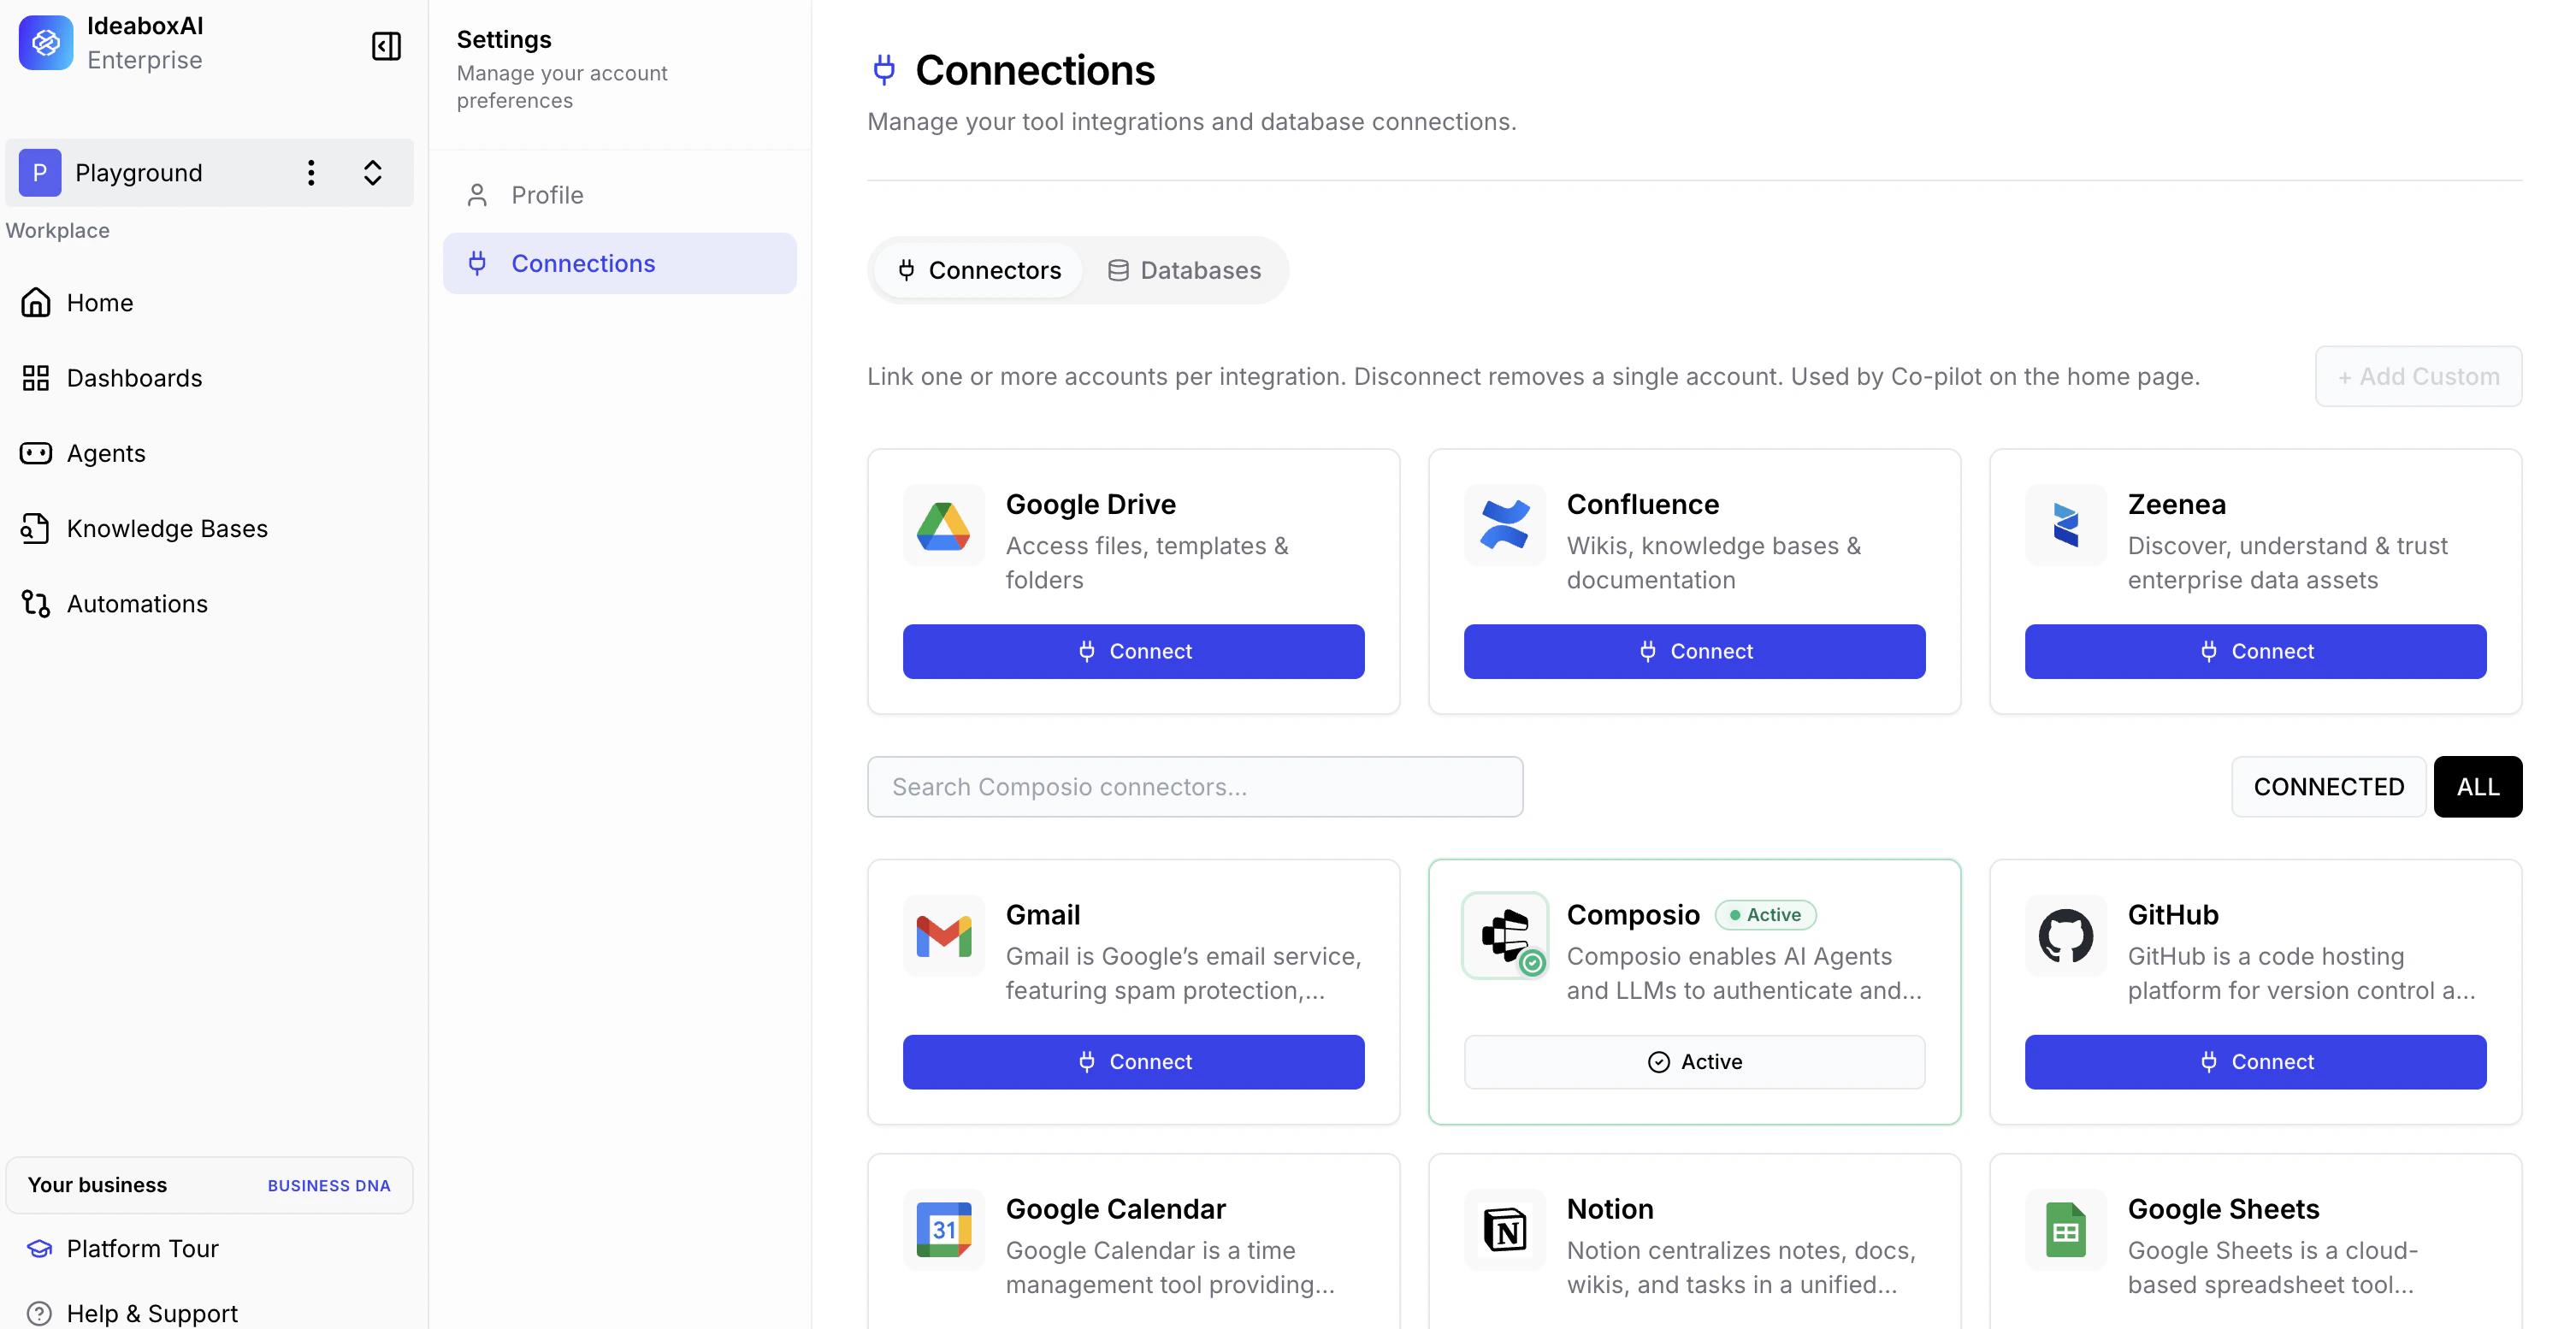Viewport: 2576px width, 1329px height.
Task: Click the Your business label
Action: (x=97, y=1186)
